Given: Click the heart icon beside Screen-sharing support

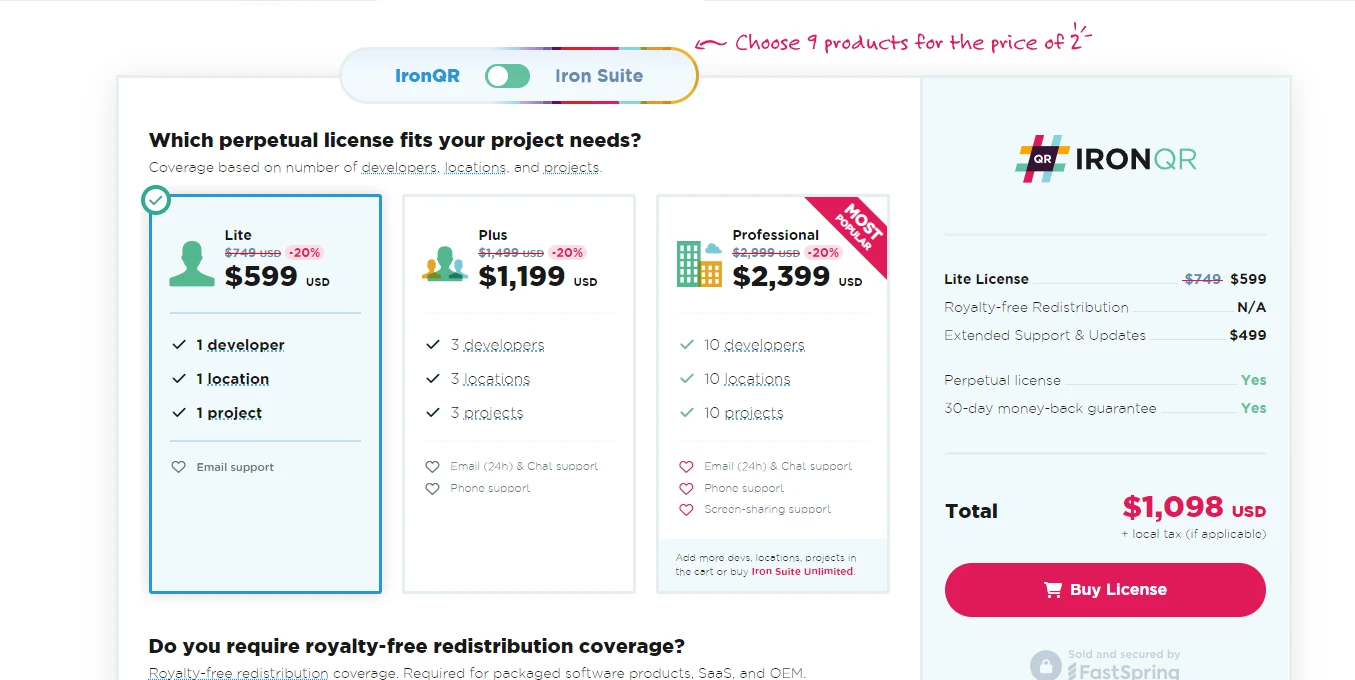Looking at the screenshot, I should [x=686, y=510].
